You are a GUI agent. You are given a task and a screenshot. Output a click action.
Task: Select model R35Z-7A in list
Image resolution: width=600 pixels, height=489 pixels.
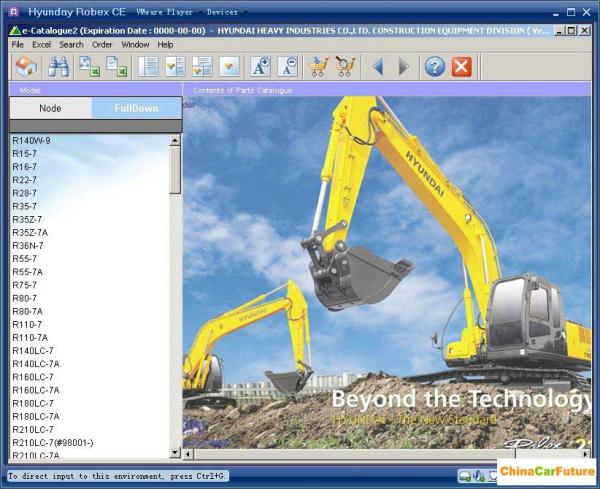point(30,232)
